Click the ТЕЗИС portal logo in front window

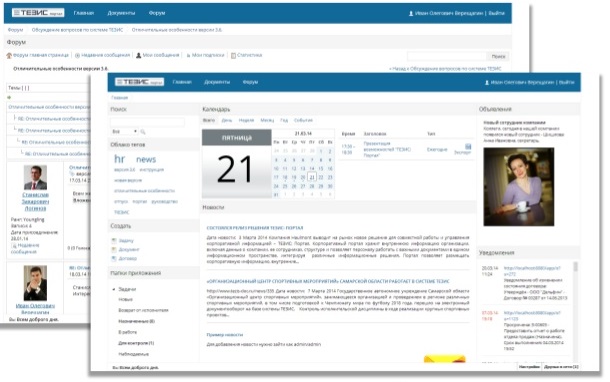pos(139,82)
